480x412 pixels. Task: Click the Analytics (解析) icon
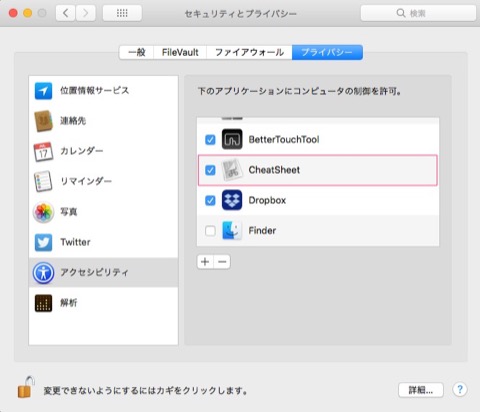(x=43, y=303)
